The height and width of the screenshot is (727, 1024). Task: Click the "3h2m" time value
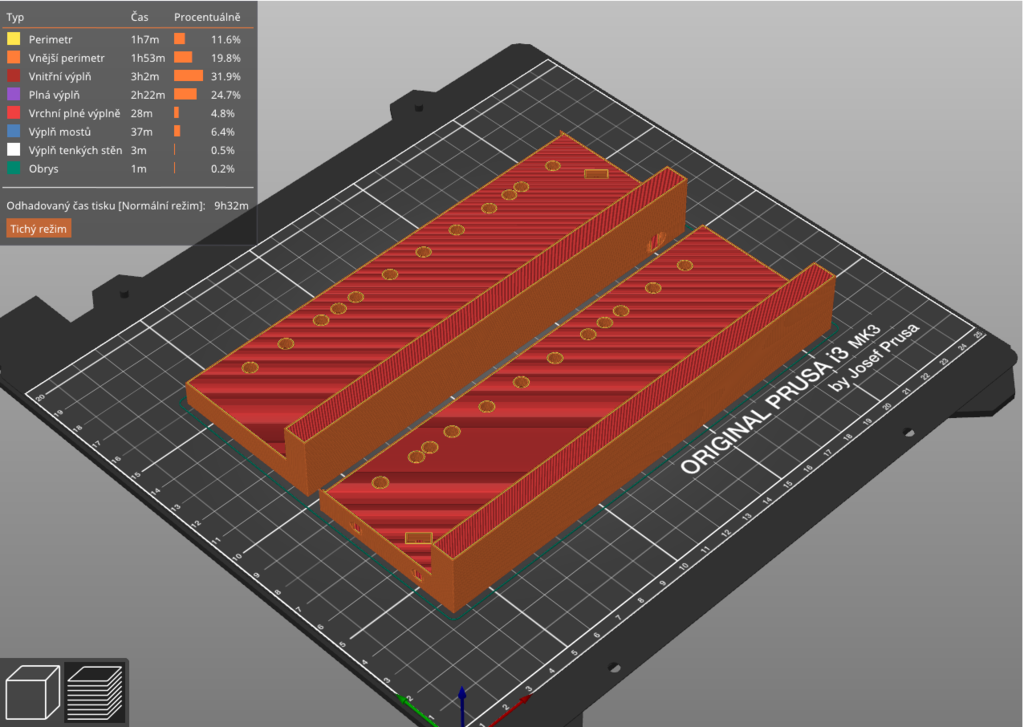point(144,76)
